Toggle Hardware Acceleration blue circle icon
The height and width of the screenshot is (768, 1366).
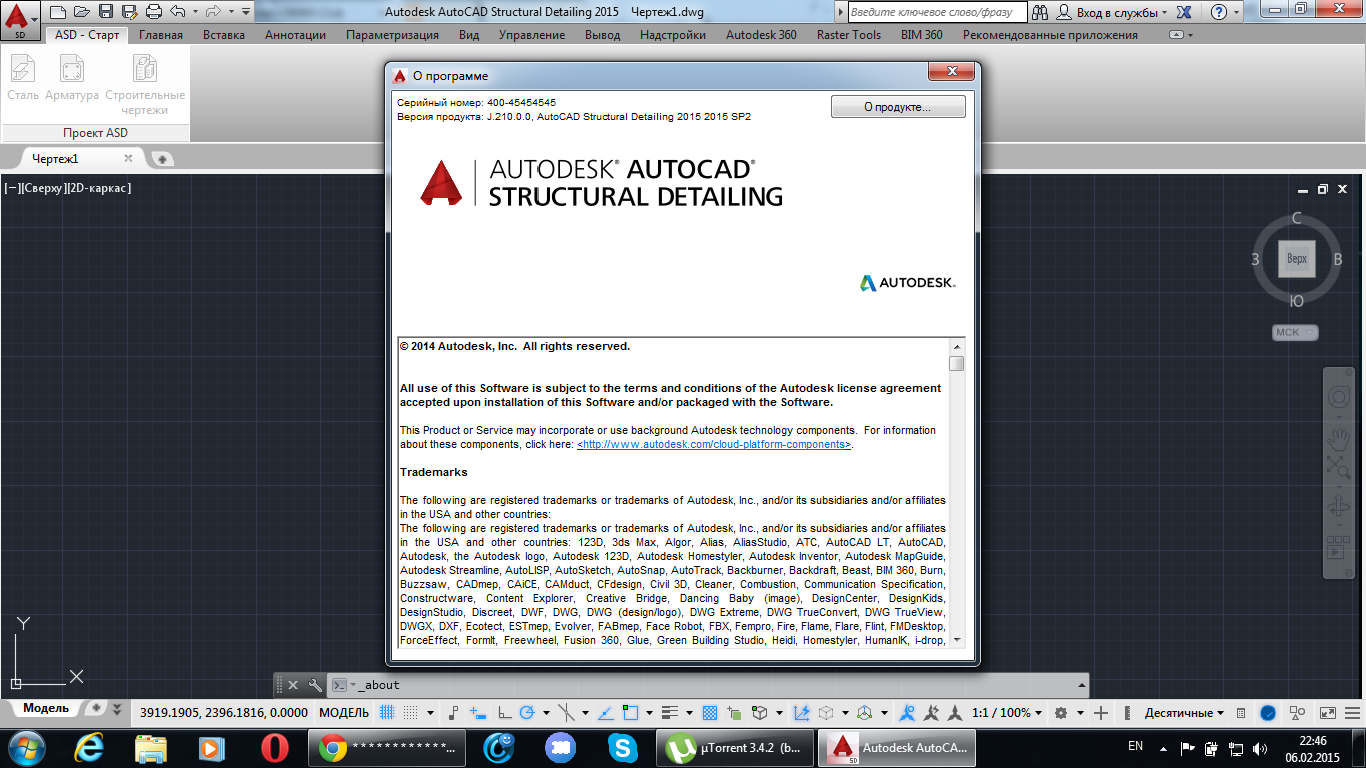[1268, 713]
